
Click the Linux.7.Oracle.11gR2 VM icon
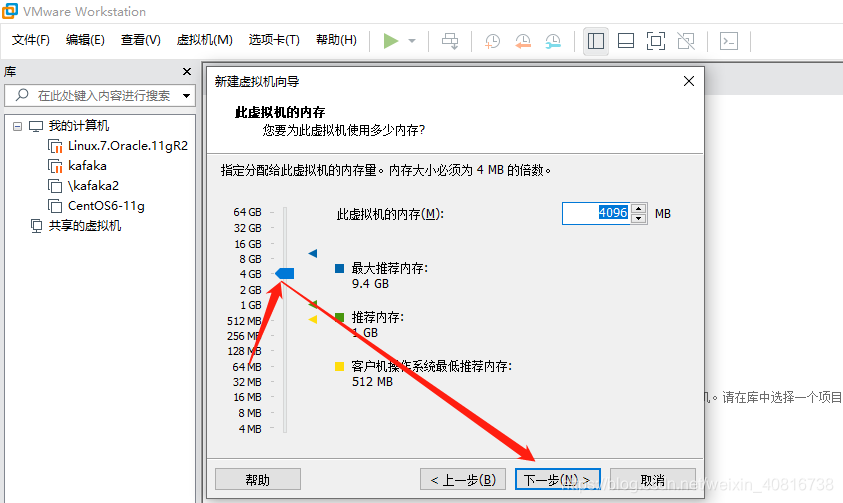55,146
